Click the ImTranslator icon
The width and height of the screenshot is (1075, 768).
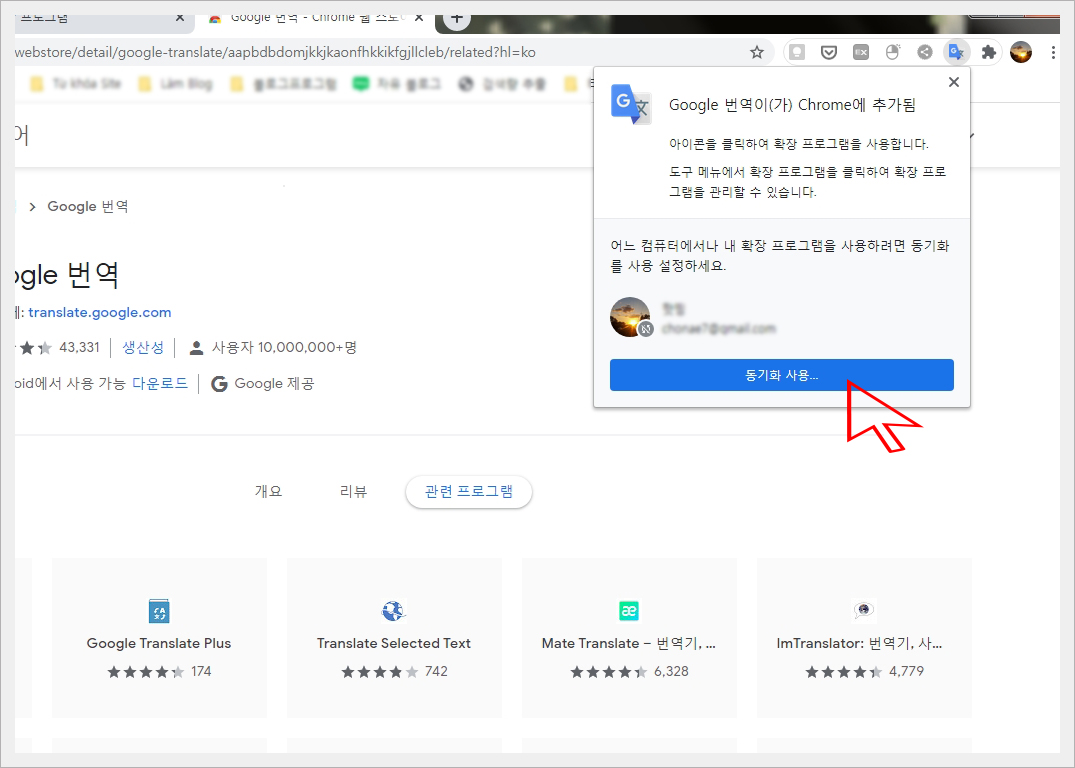click(864, 610)
